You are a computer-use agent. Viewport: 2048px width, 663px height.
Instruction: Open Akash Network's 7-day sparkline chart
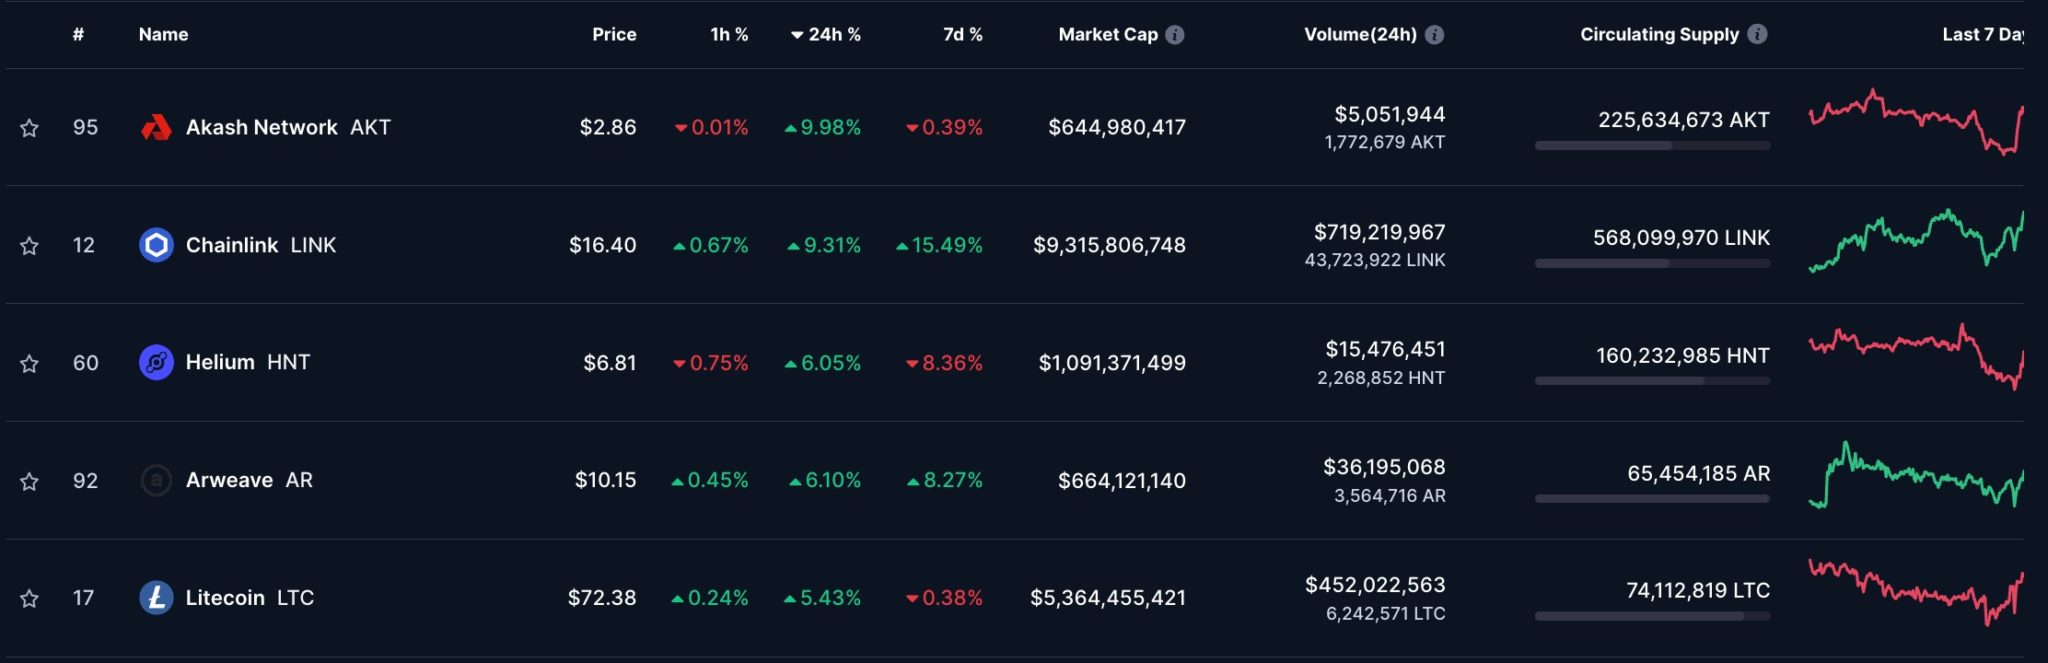pyautogui.click(x=1915, y=123)
